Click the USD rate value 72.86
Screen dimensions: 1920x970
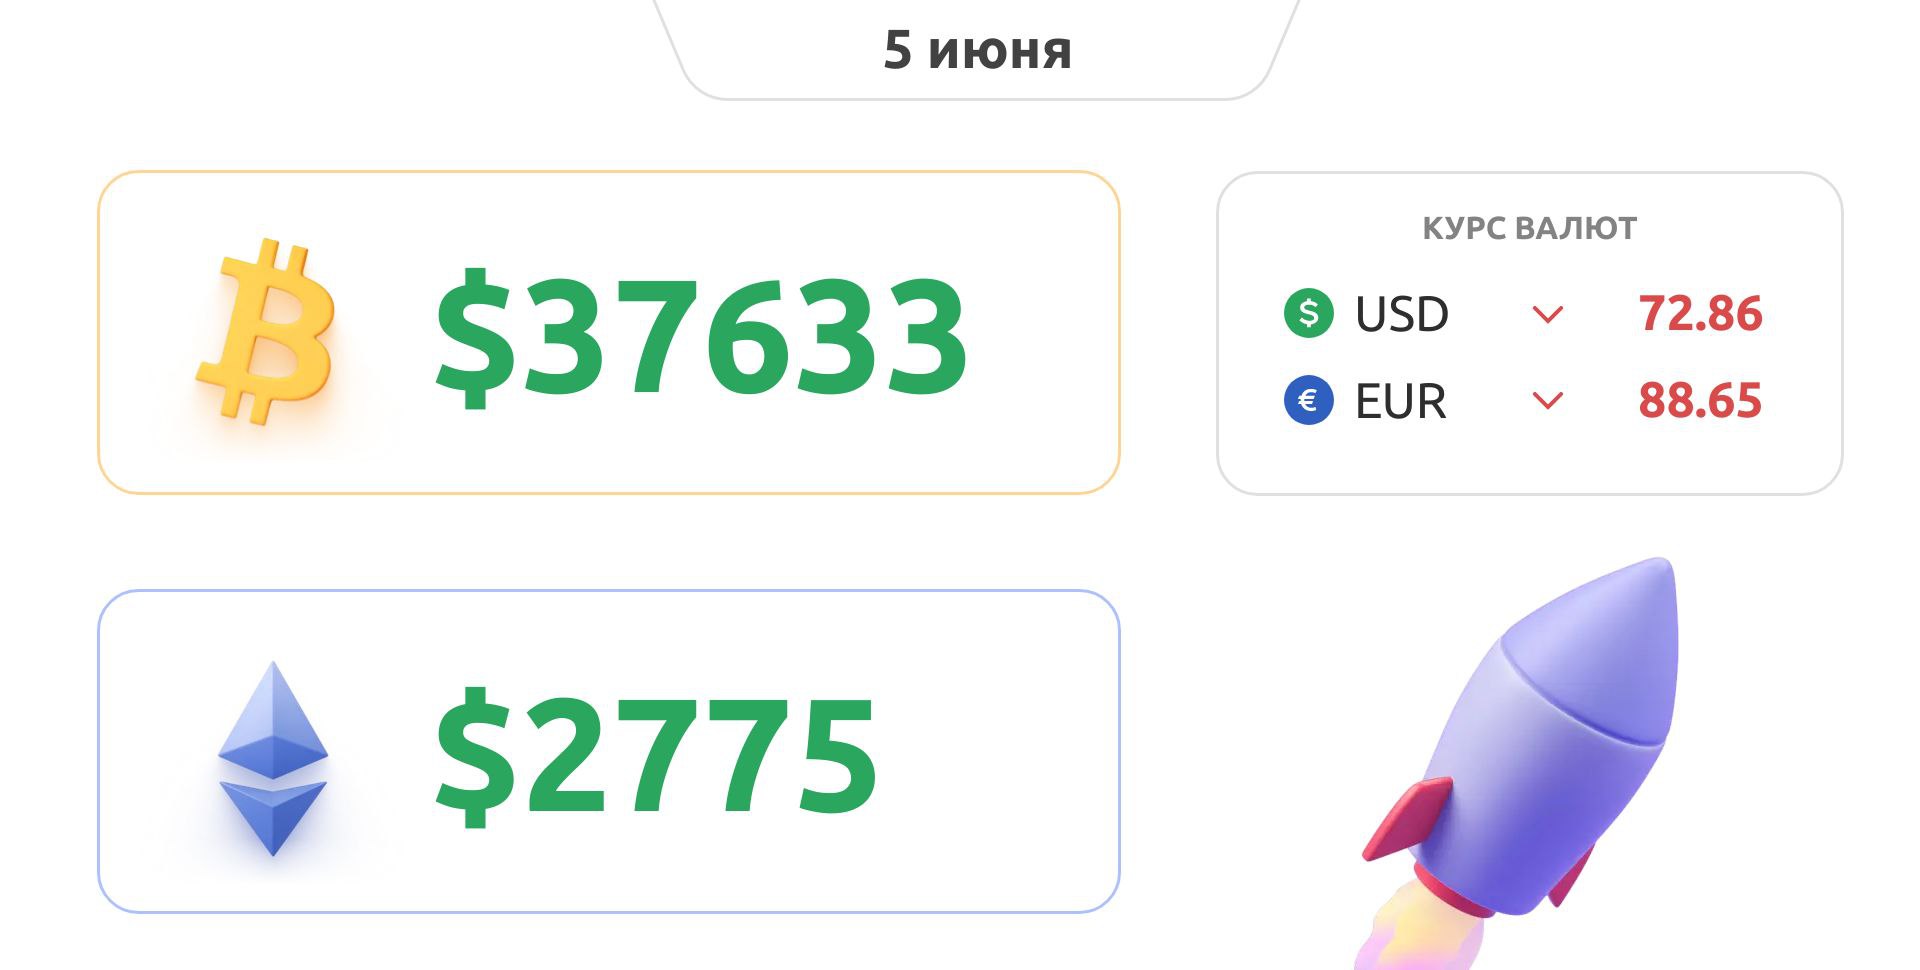pyautogui.click(x=1699, y=314)
